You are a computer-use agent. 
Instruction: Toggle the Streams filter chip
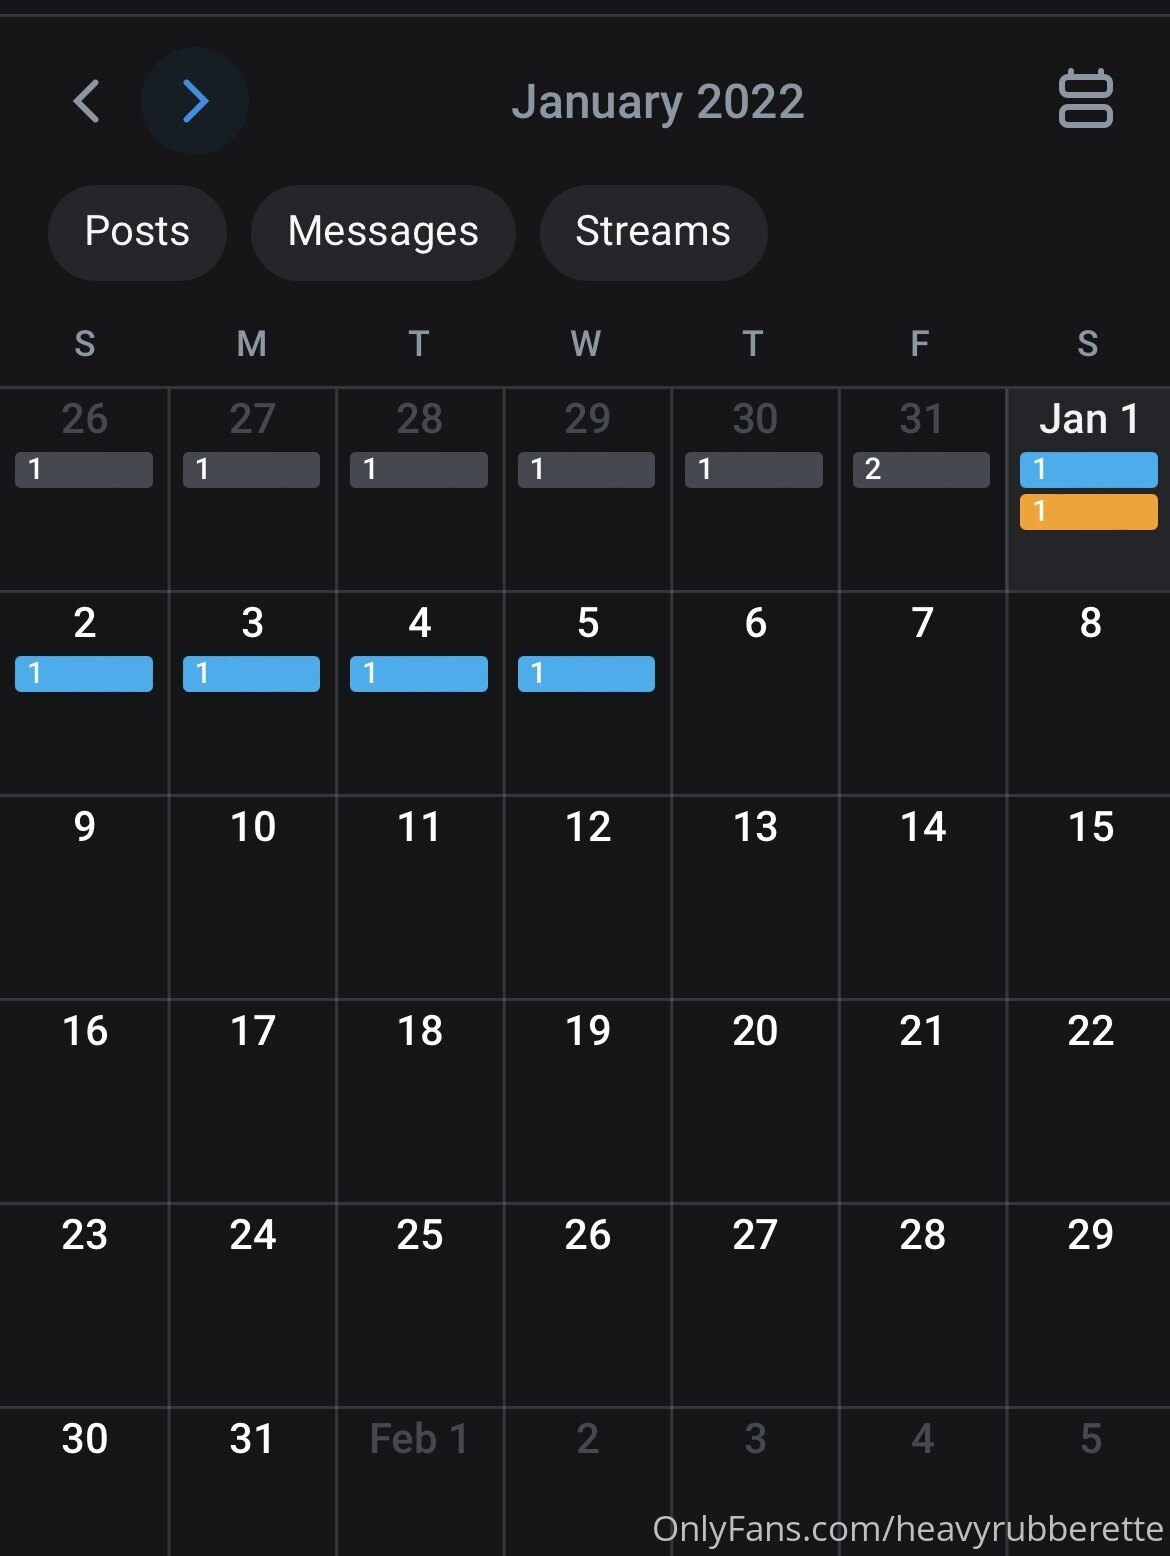click(653, 232)
